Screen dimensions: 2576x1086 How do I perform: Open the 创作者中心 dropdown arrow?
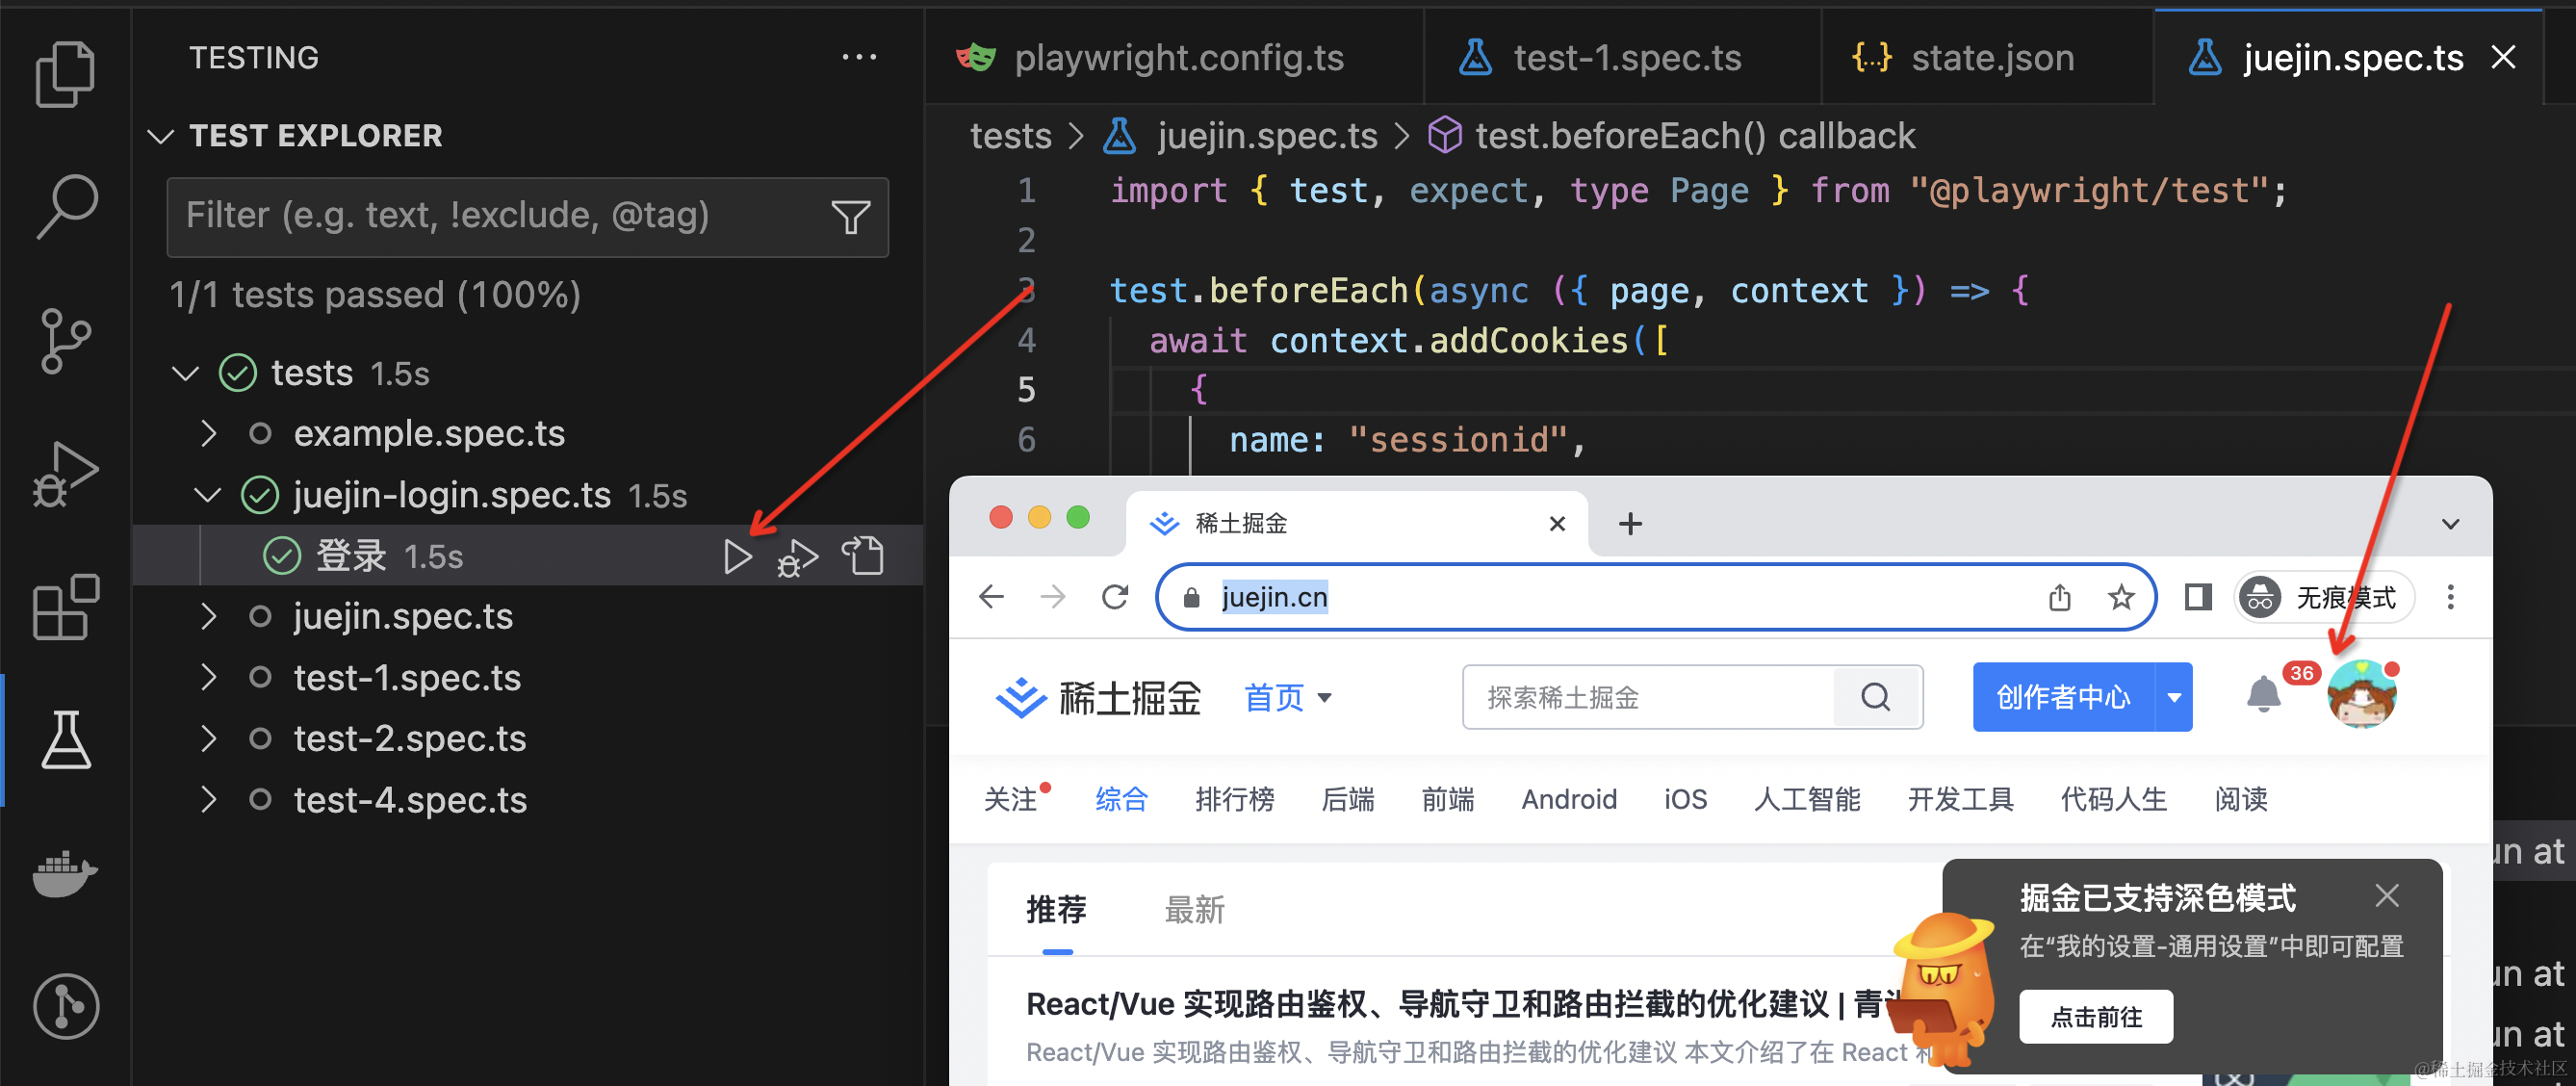coord(2173,696)
